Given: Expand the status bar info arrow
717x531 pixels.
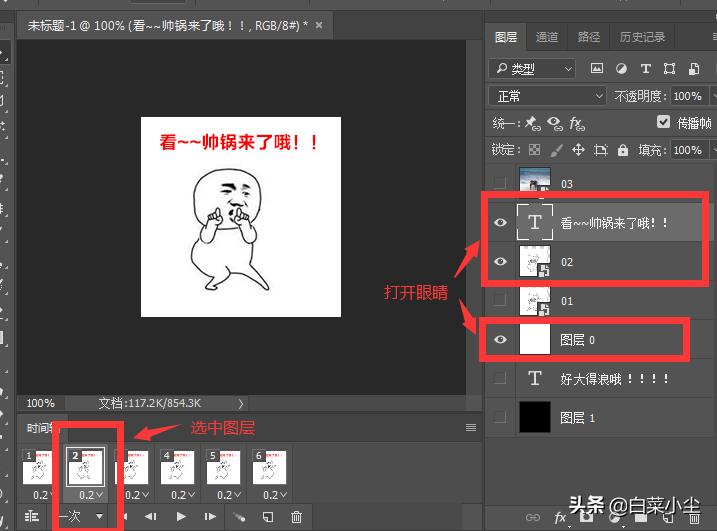Looking at the screenshot, I should 241,403.
